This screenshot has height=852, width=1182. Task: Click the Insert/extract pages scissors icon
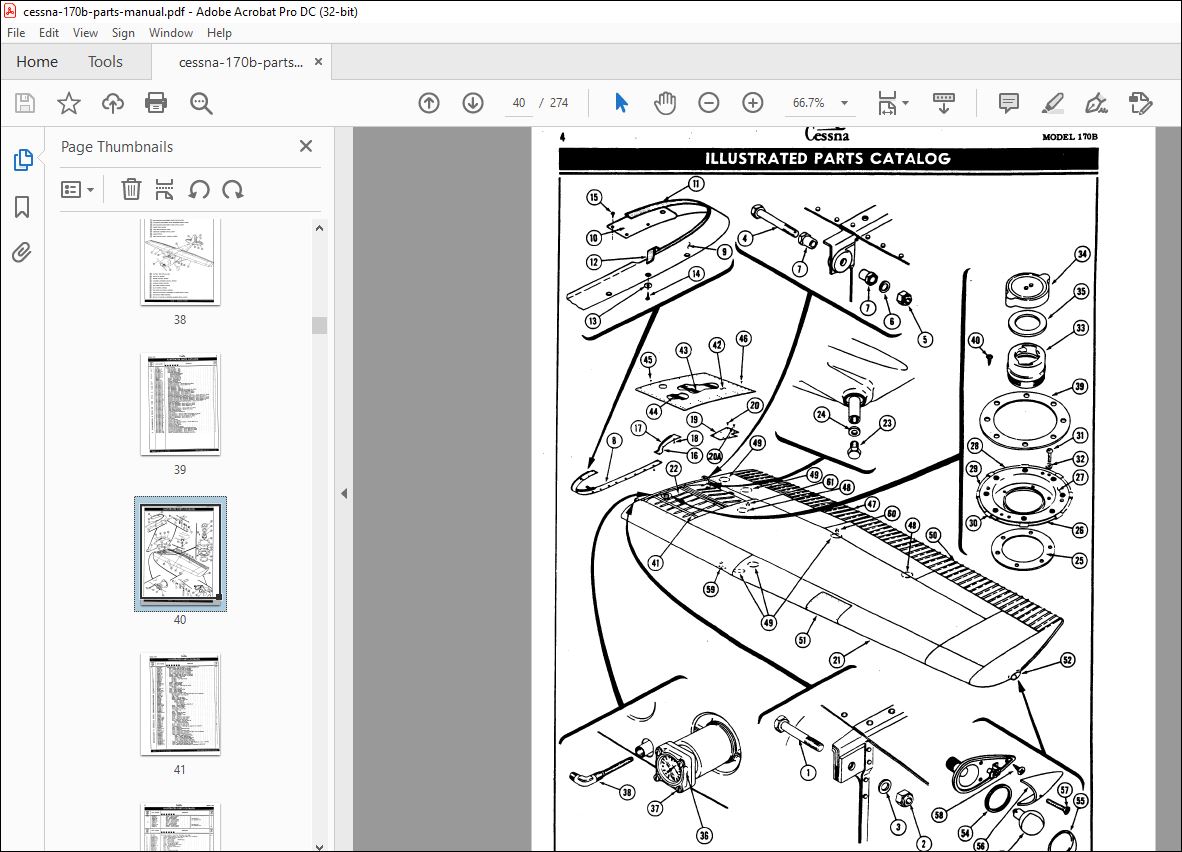[x=164, y=189]
